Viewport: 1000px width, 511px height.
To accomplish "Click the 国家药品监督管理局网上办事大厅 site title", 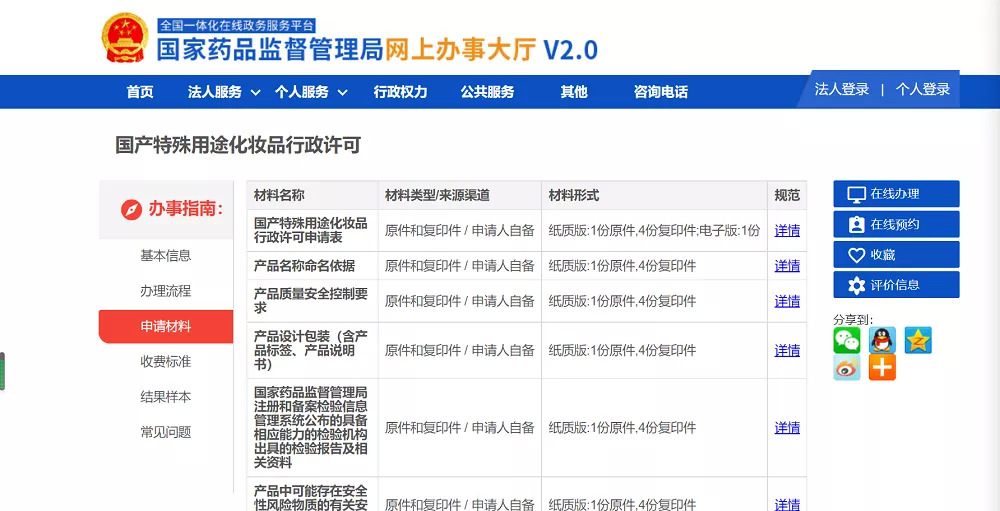I will click(x=377, y=50).
